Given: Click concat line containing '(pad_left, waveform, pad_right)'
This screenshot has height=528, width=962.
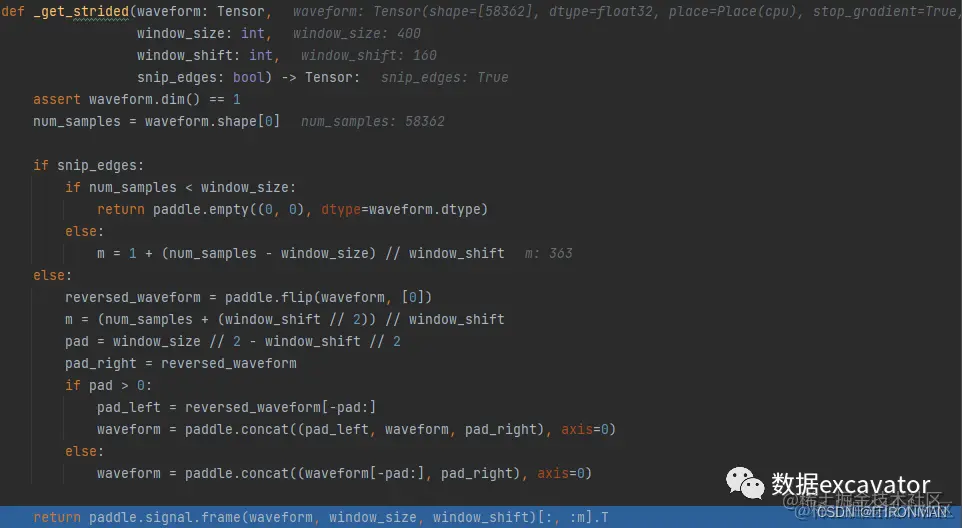Looking at the screenshot, I should click(x=356, y=430).
